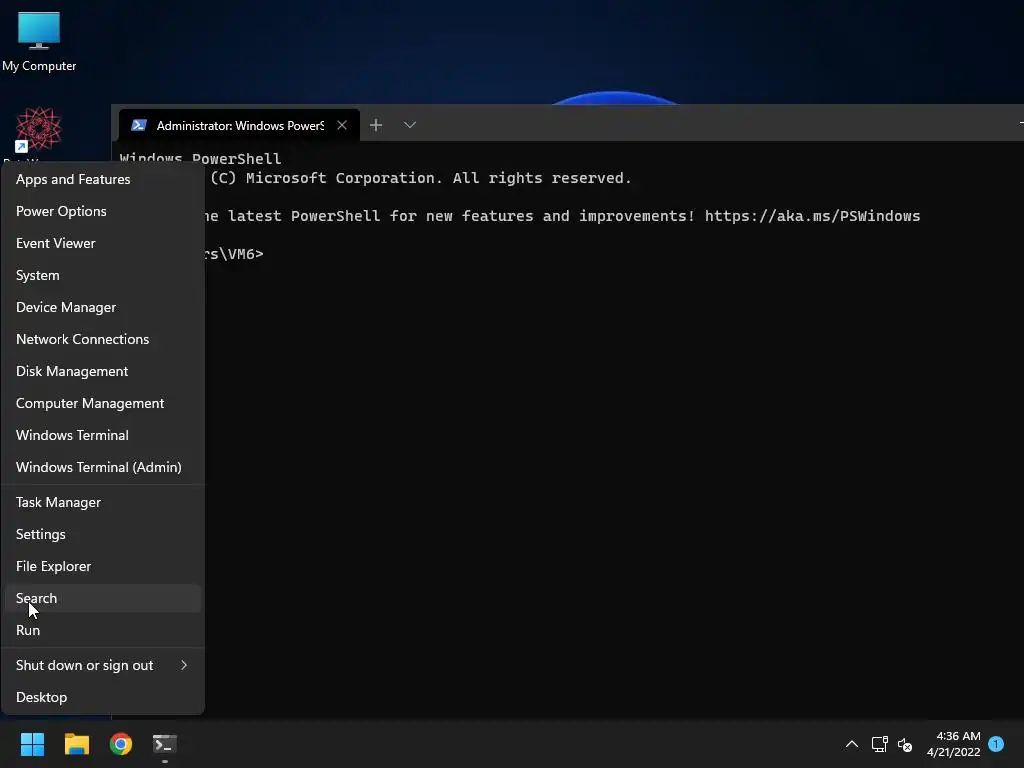Image resolution: width=1024 pixels, height=768 pixels.
Task: Click the Windows Terminal taskbar icon
Action: pyautogui.click(x=165, y=744)
